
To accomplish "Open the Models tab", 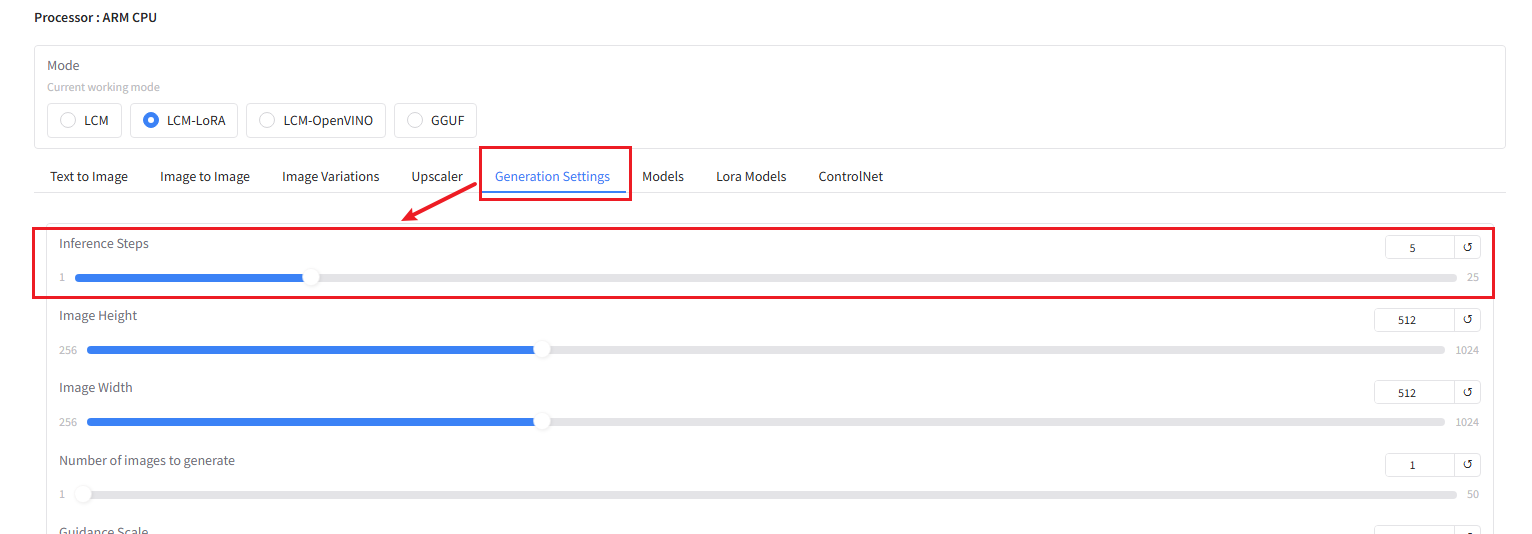I will point(663,177).
